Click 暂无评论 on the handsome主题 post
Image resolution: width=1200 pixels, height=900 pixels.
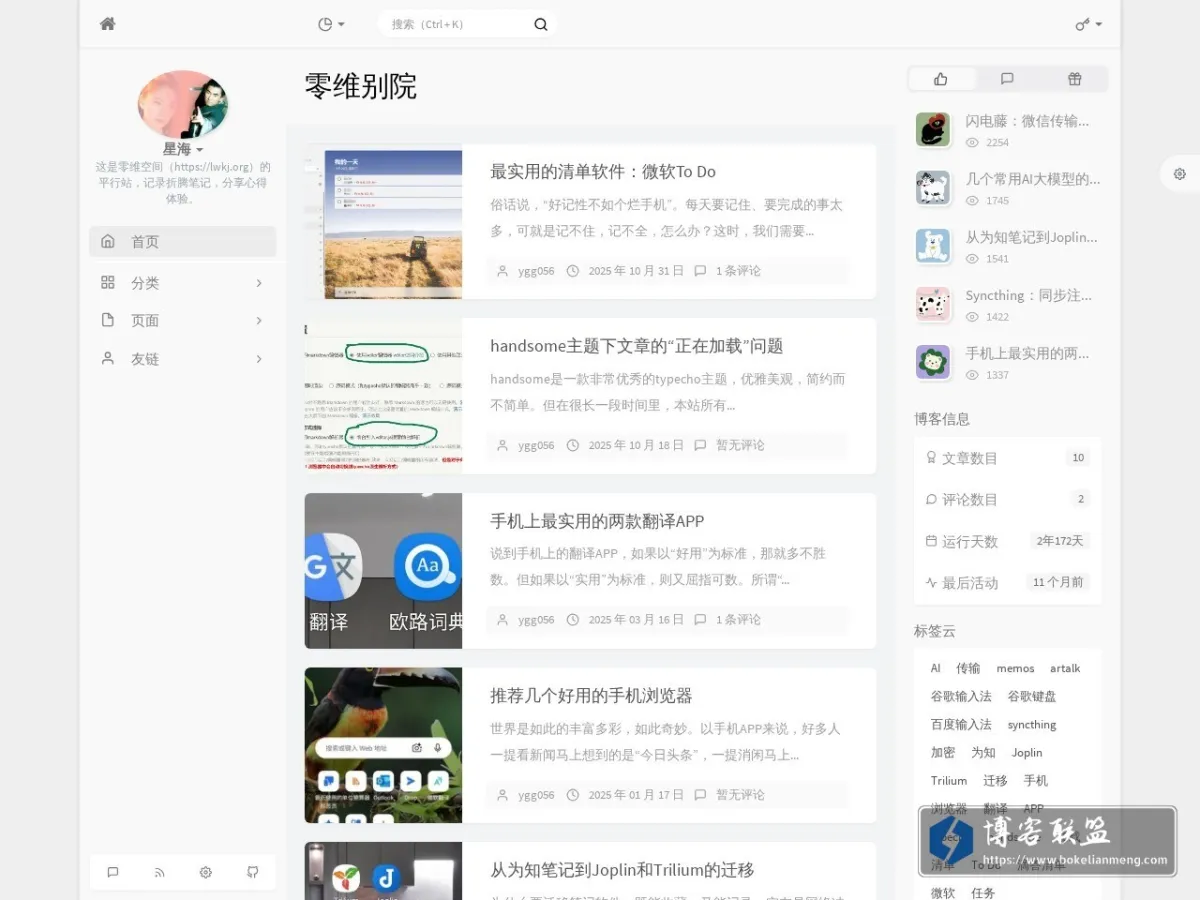click(740, 445)
